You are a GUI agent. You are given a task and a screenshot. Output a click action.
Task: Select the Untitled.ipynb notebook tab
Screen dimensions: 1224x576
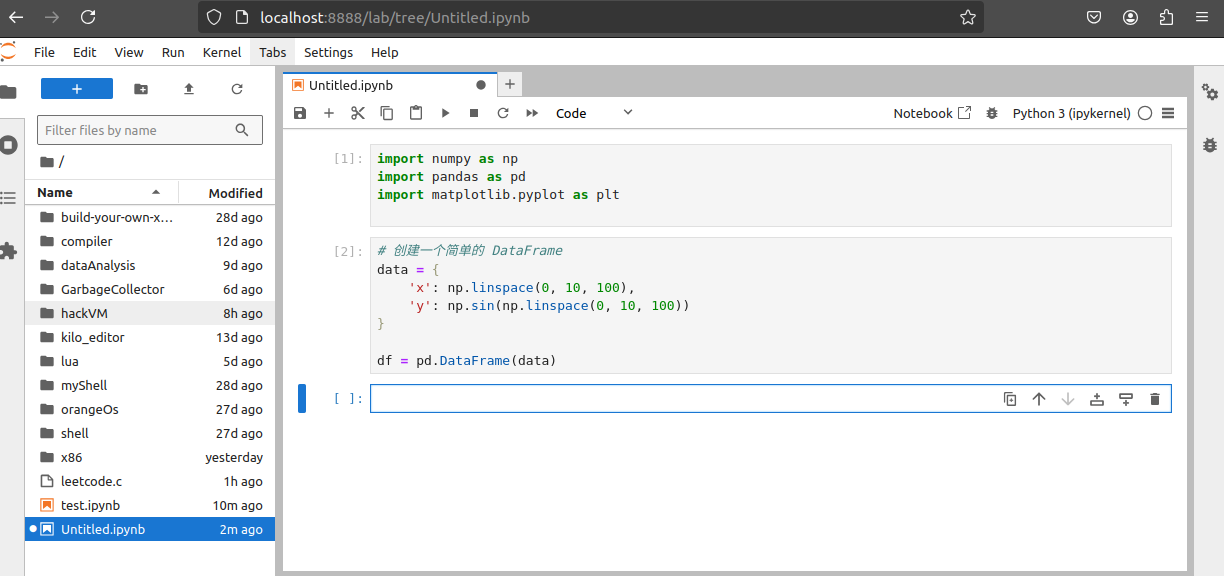pyautogui.click(x=390, y=85)
